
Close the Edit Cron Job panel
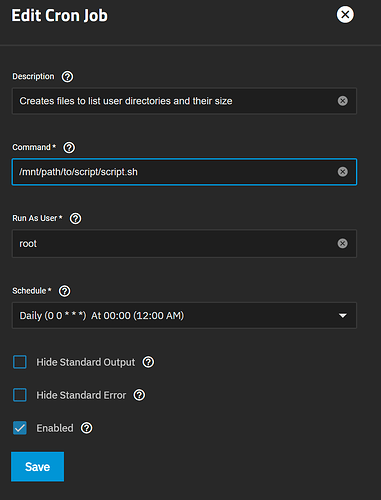pyautogui.click(x=345, y=15)
